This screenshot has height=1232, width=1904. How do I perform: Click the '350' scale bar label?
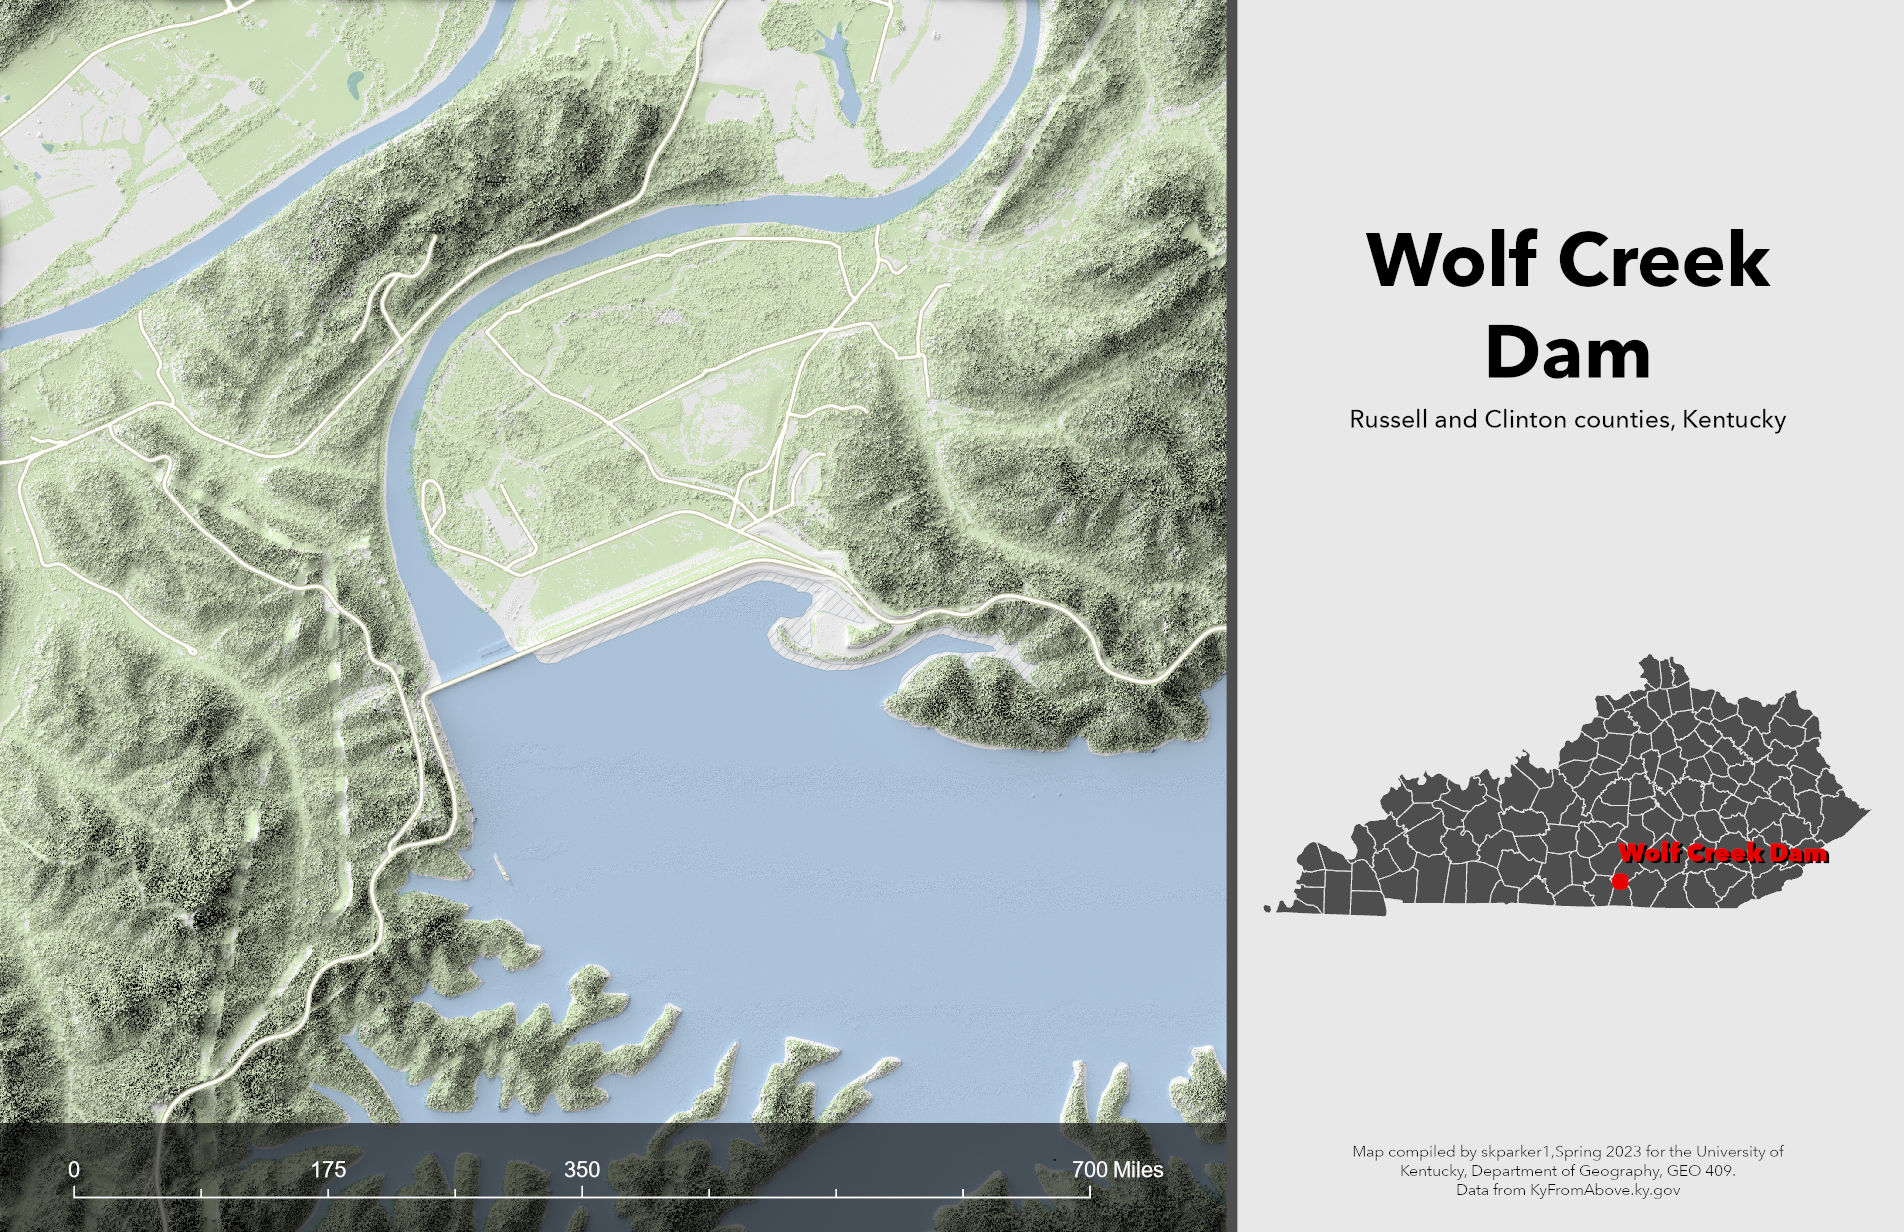click(x=582, y=1169)
